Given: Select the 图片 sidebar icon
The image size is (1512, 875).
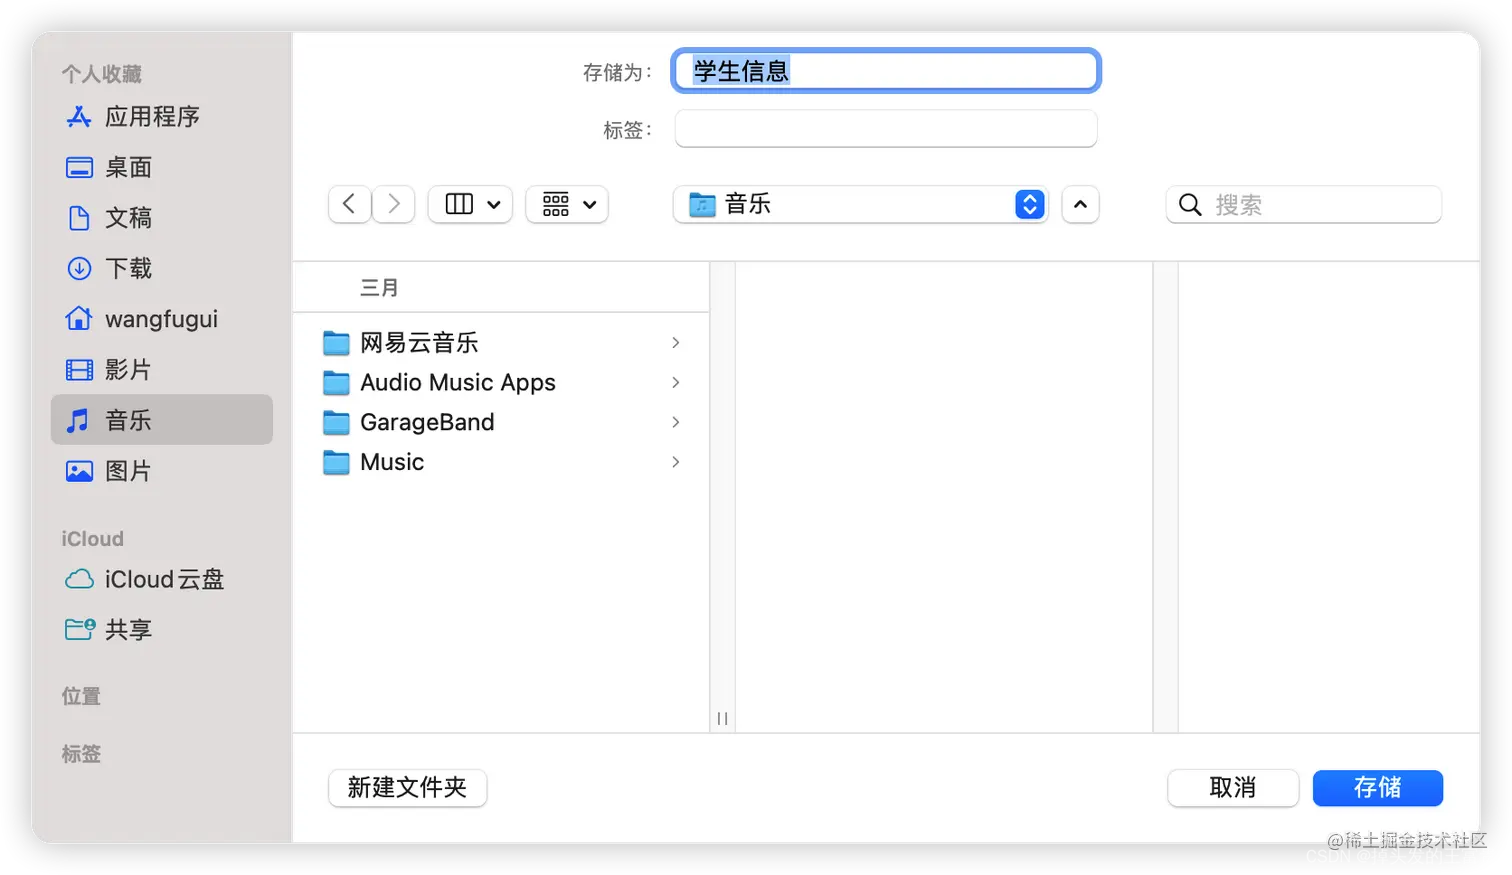Looking at the screenshot, I should [x=128, y=470].
